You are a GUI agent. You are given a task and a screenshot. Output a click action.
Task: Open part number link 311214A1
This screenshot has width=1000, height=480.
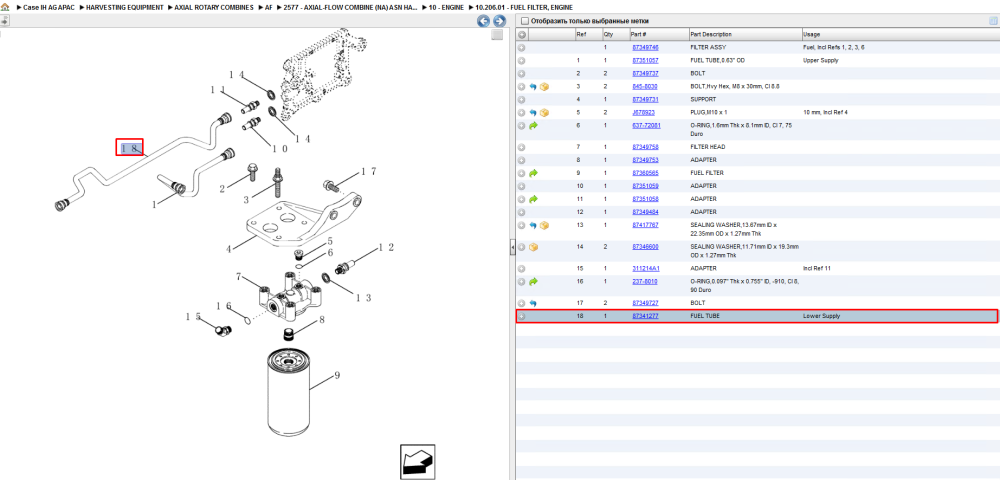[x=645, y=268]
